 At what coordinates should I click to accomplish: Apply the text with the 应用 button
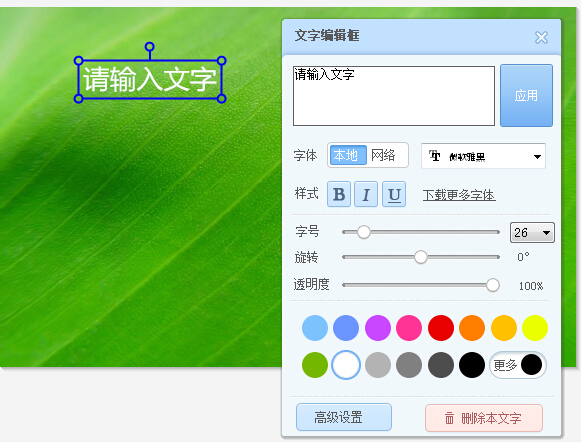pyautogui.click(x=526, y=96)
